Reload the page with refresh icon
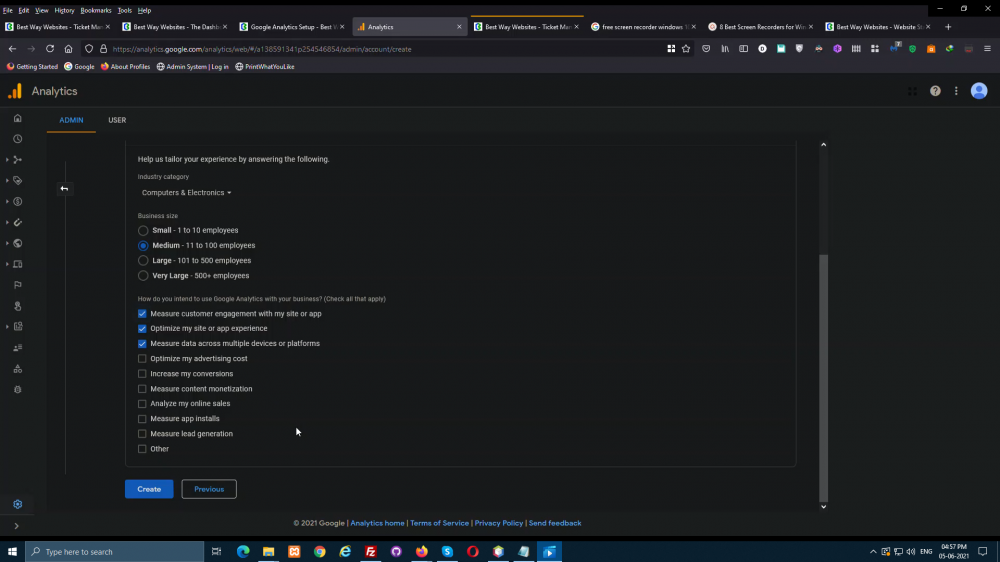The image size is (1000, 562). [50, 48]
